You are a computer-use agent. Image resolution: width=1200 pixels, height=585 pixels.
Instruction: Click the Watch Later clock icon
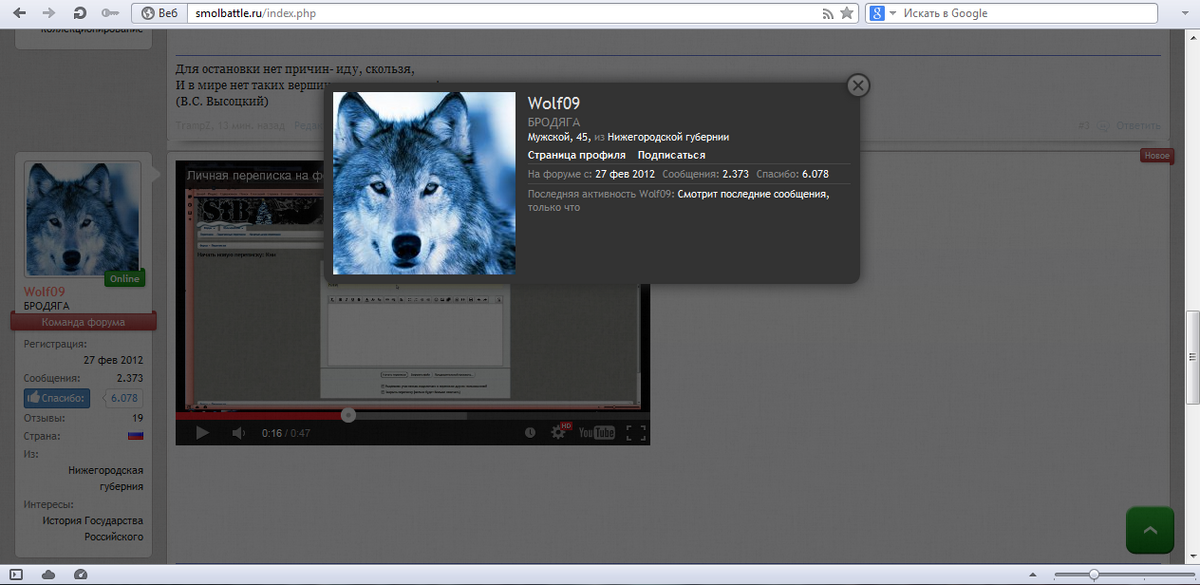tap(530, 433)
